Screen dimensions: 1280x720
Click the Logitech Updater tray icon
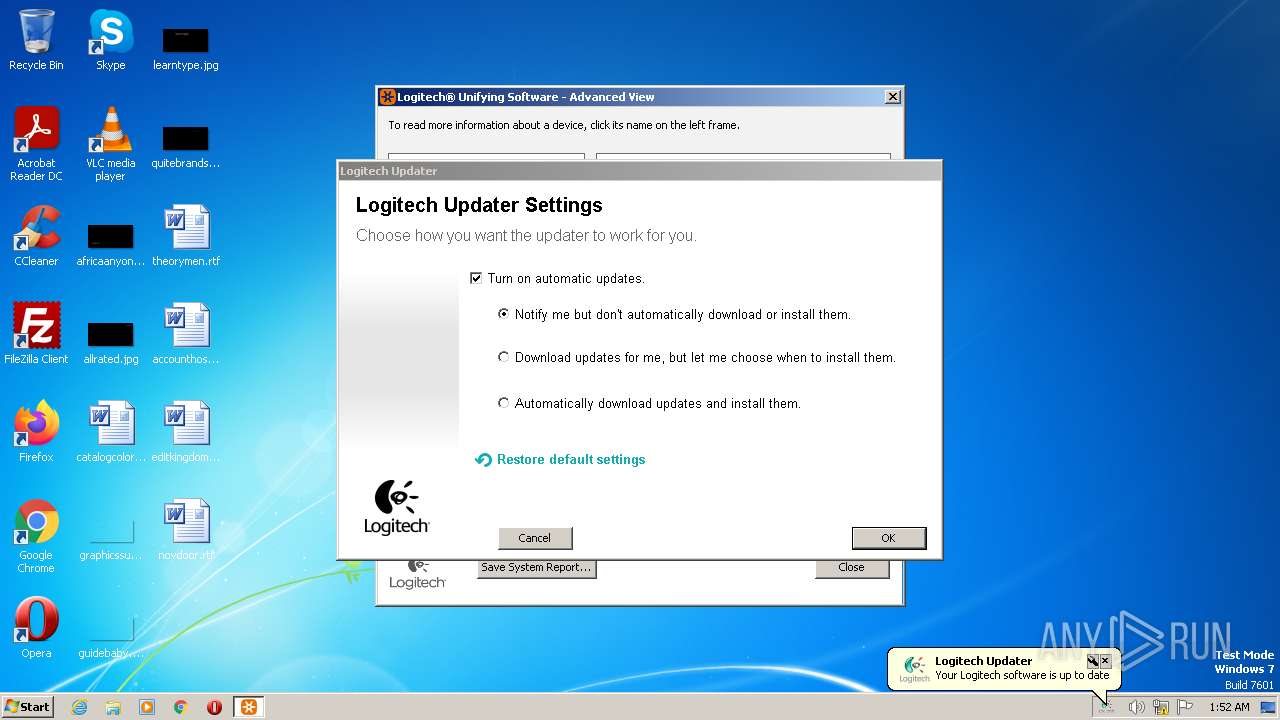(x=1106, y=707)
